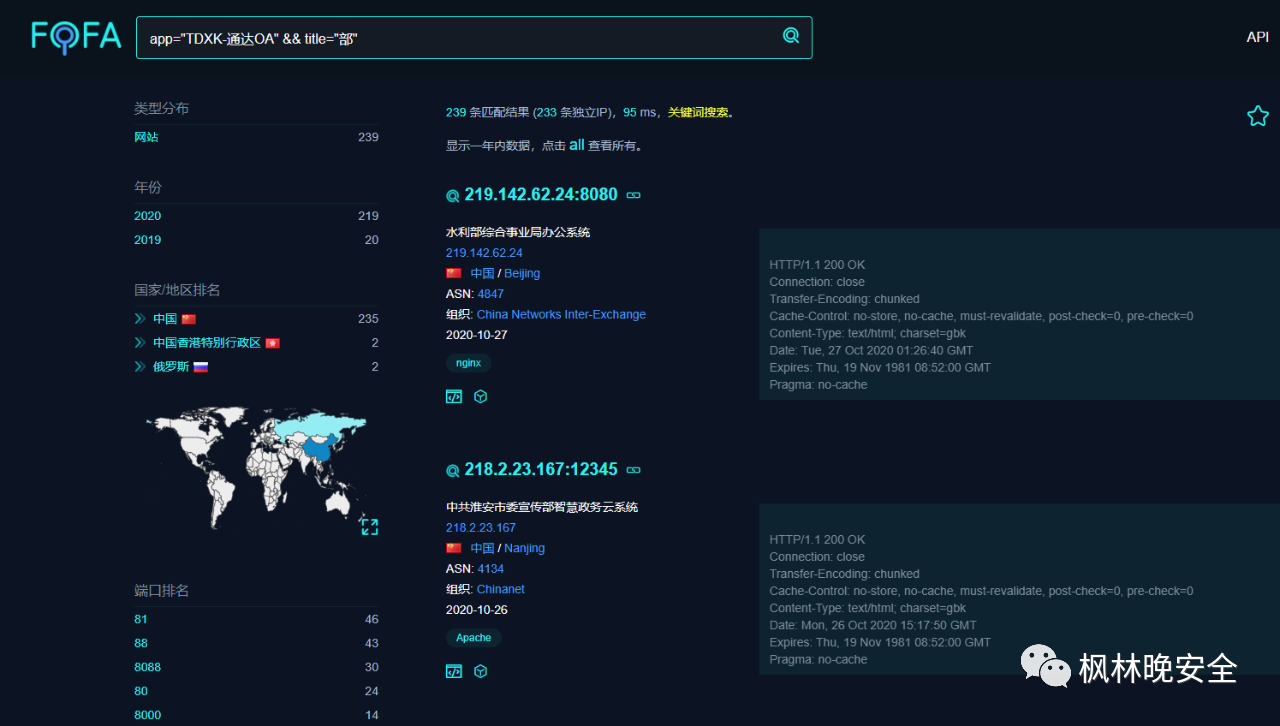This screenshot has height=726, width=1280.
Task: Filter by 中国香港特别行政区
Action: (207, 343)
